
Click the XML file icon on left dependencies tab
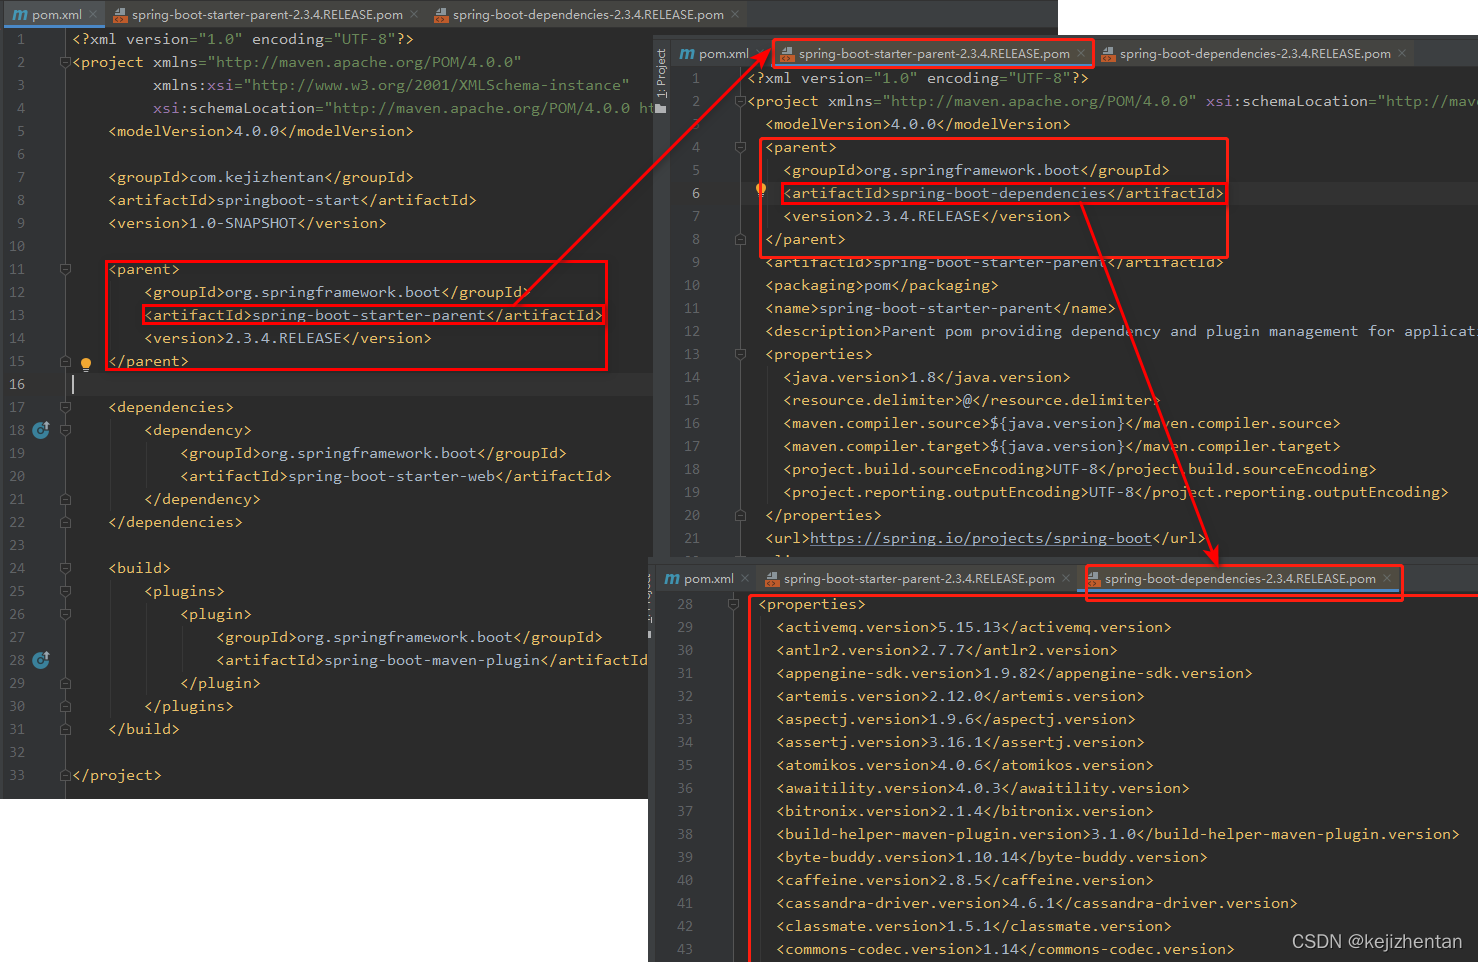tap(442, 15)
